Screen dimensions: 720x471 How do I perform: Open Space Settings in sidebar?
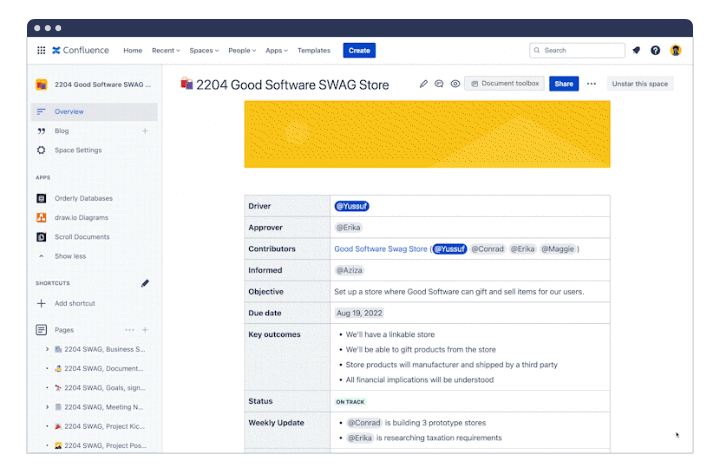coord(78,150)
